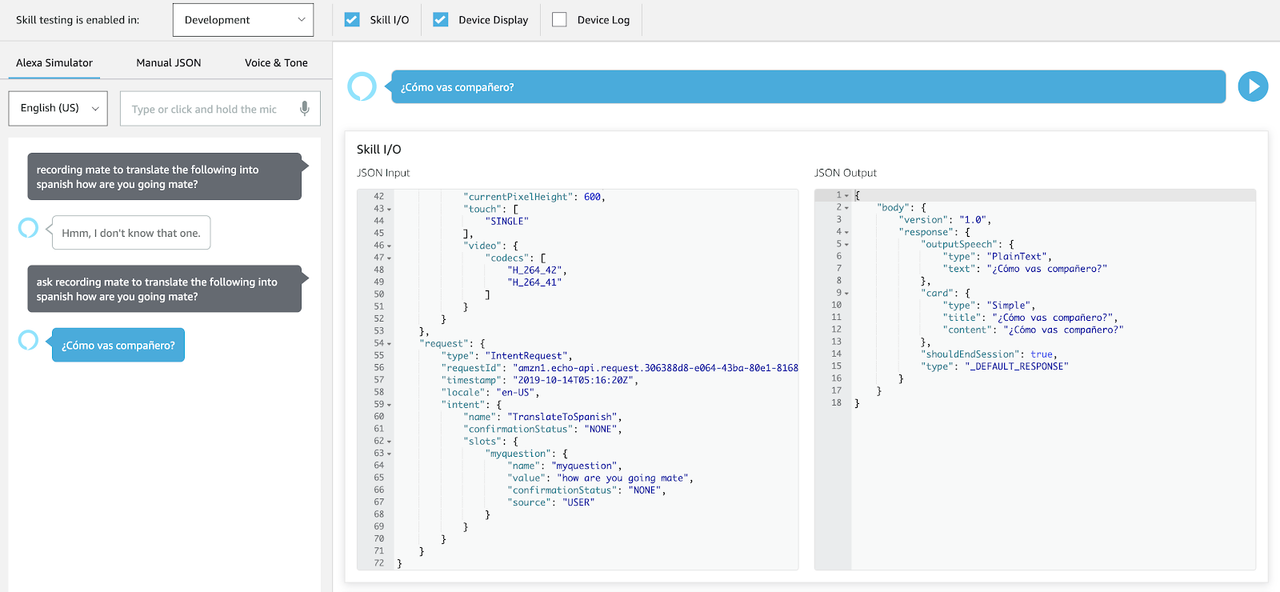Click the JSON Input panel label
This screenshot has height=592, width=1280.
tap(383, 173)
